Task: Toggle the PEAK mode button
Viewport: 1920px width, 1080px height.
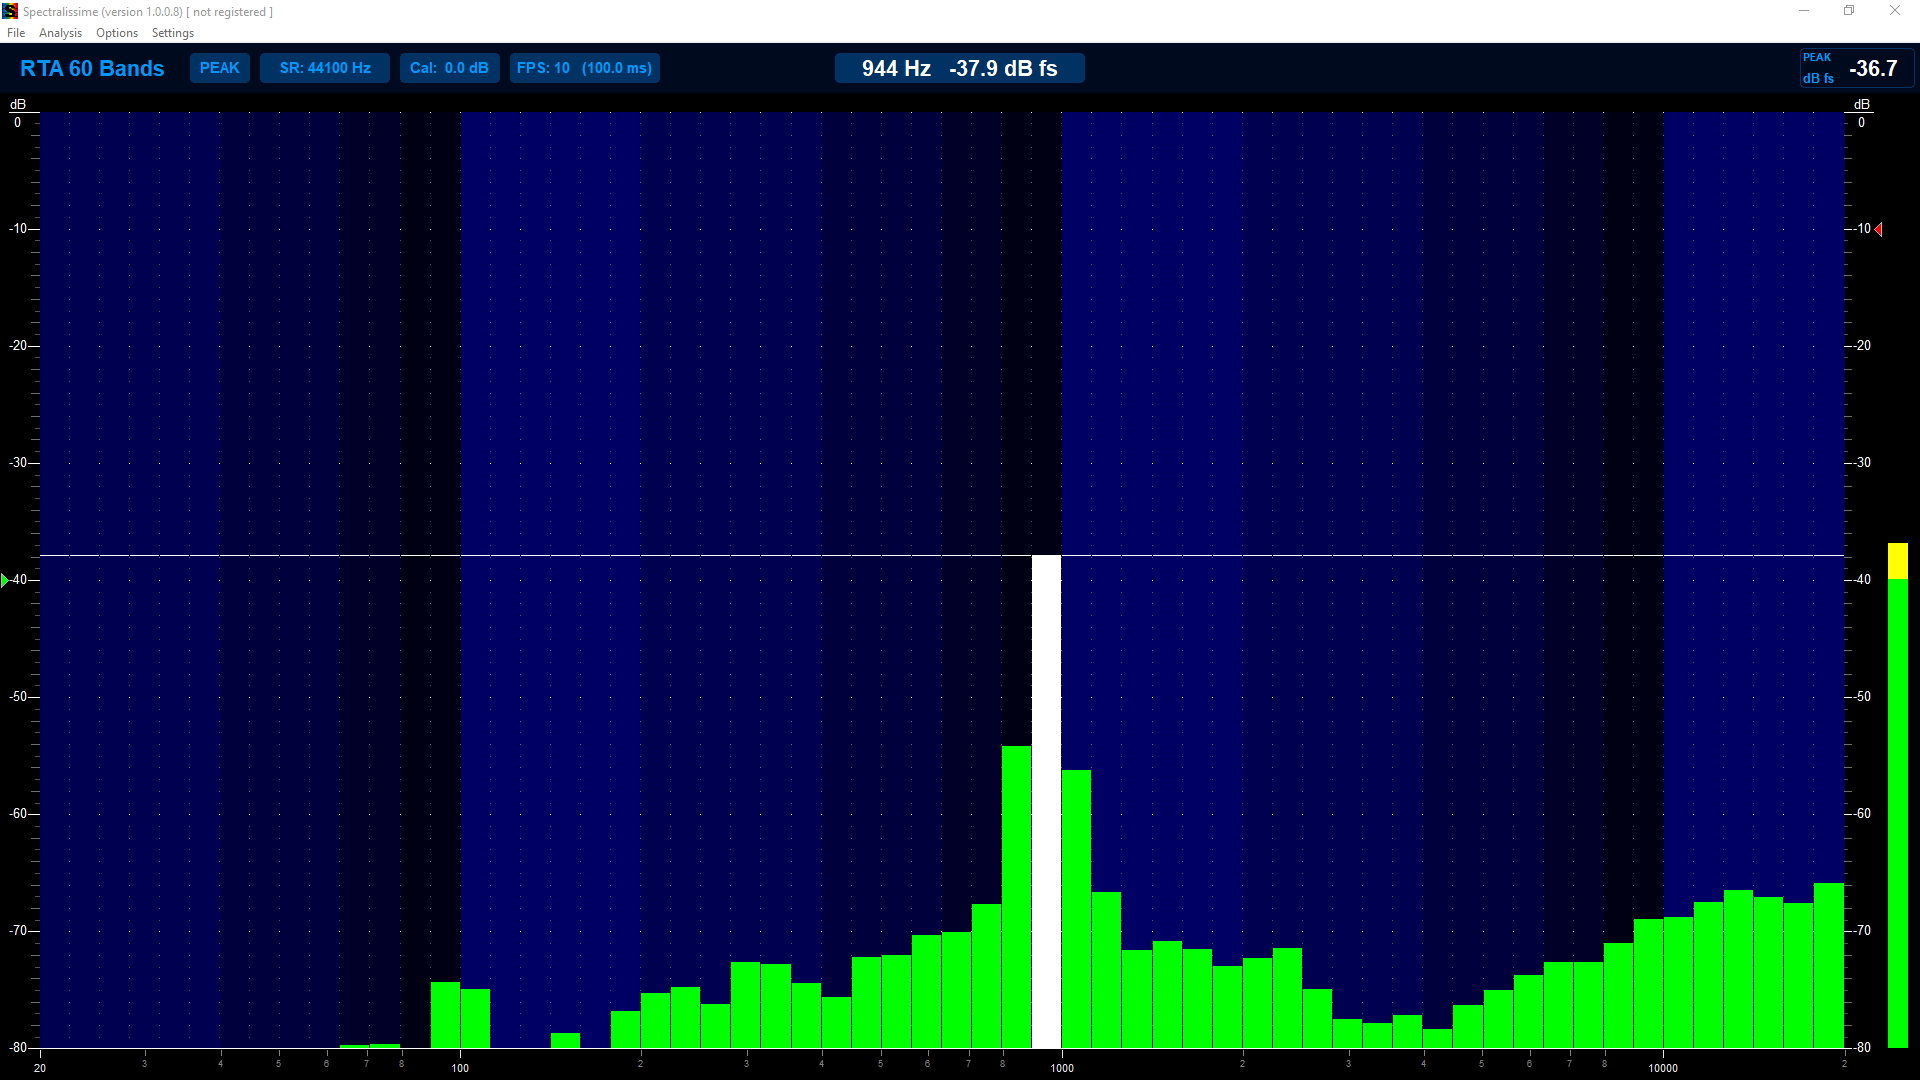Action: 219,68
